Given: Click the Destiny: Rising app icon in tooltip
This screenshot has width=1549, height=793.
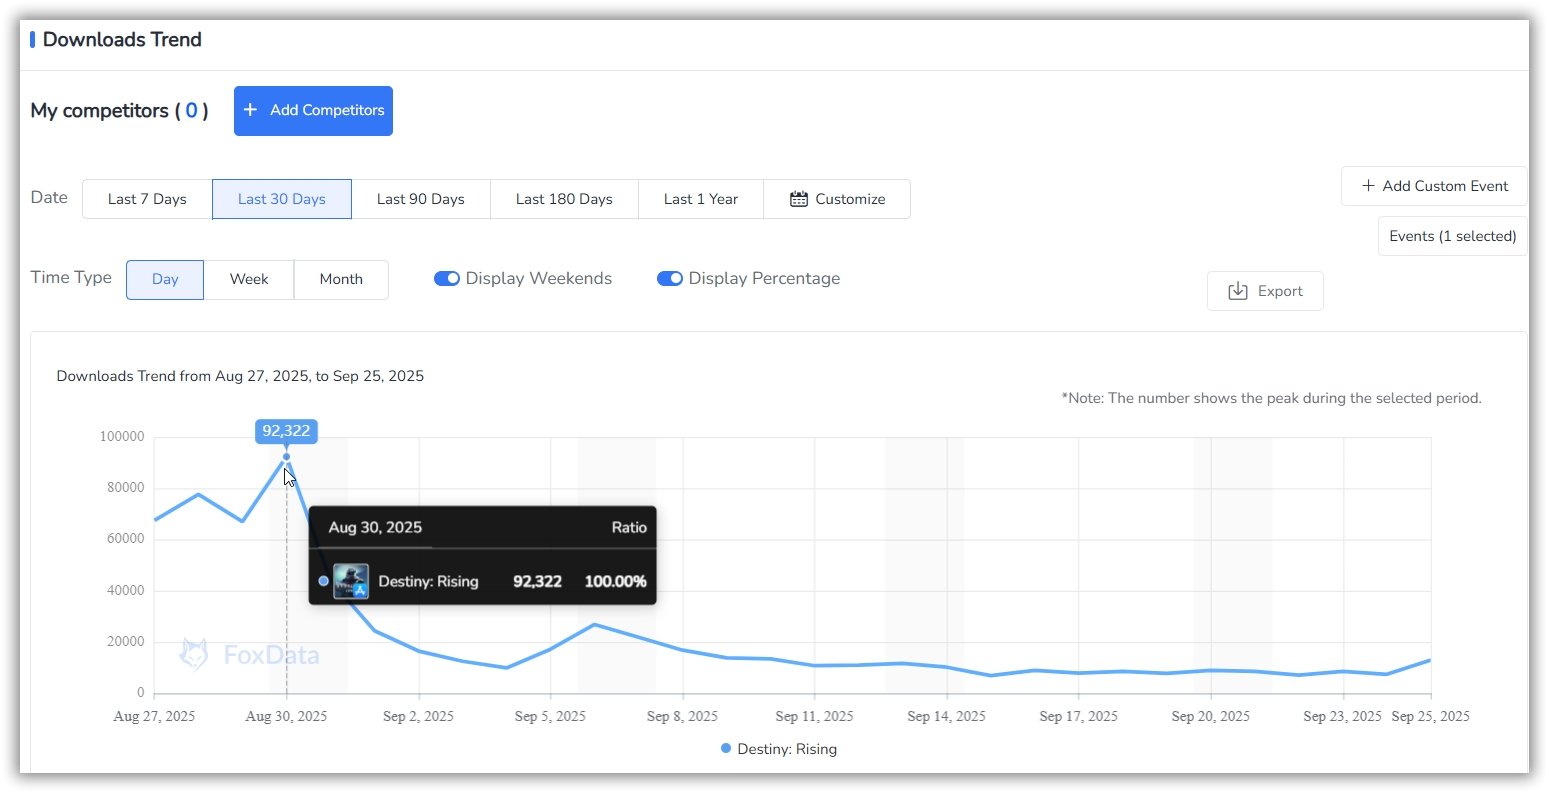Looking at the screenshot, I should pos(351,581).
